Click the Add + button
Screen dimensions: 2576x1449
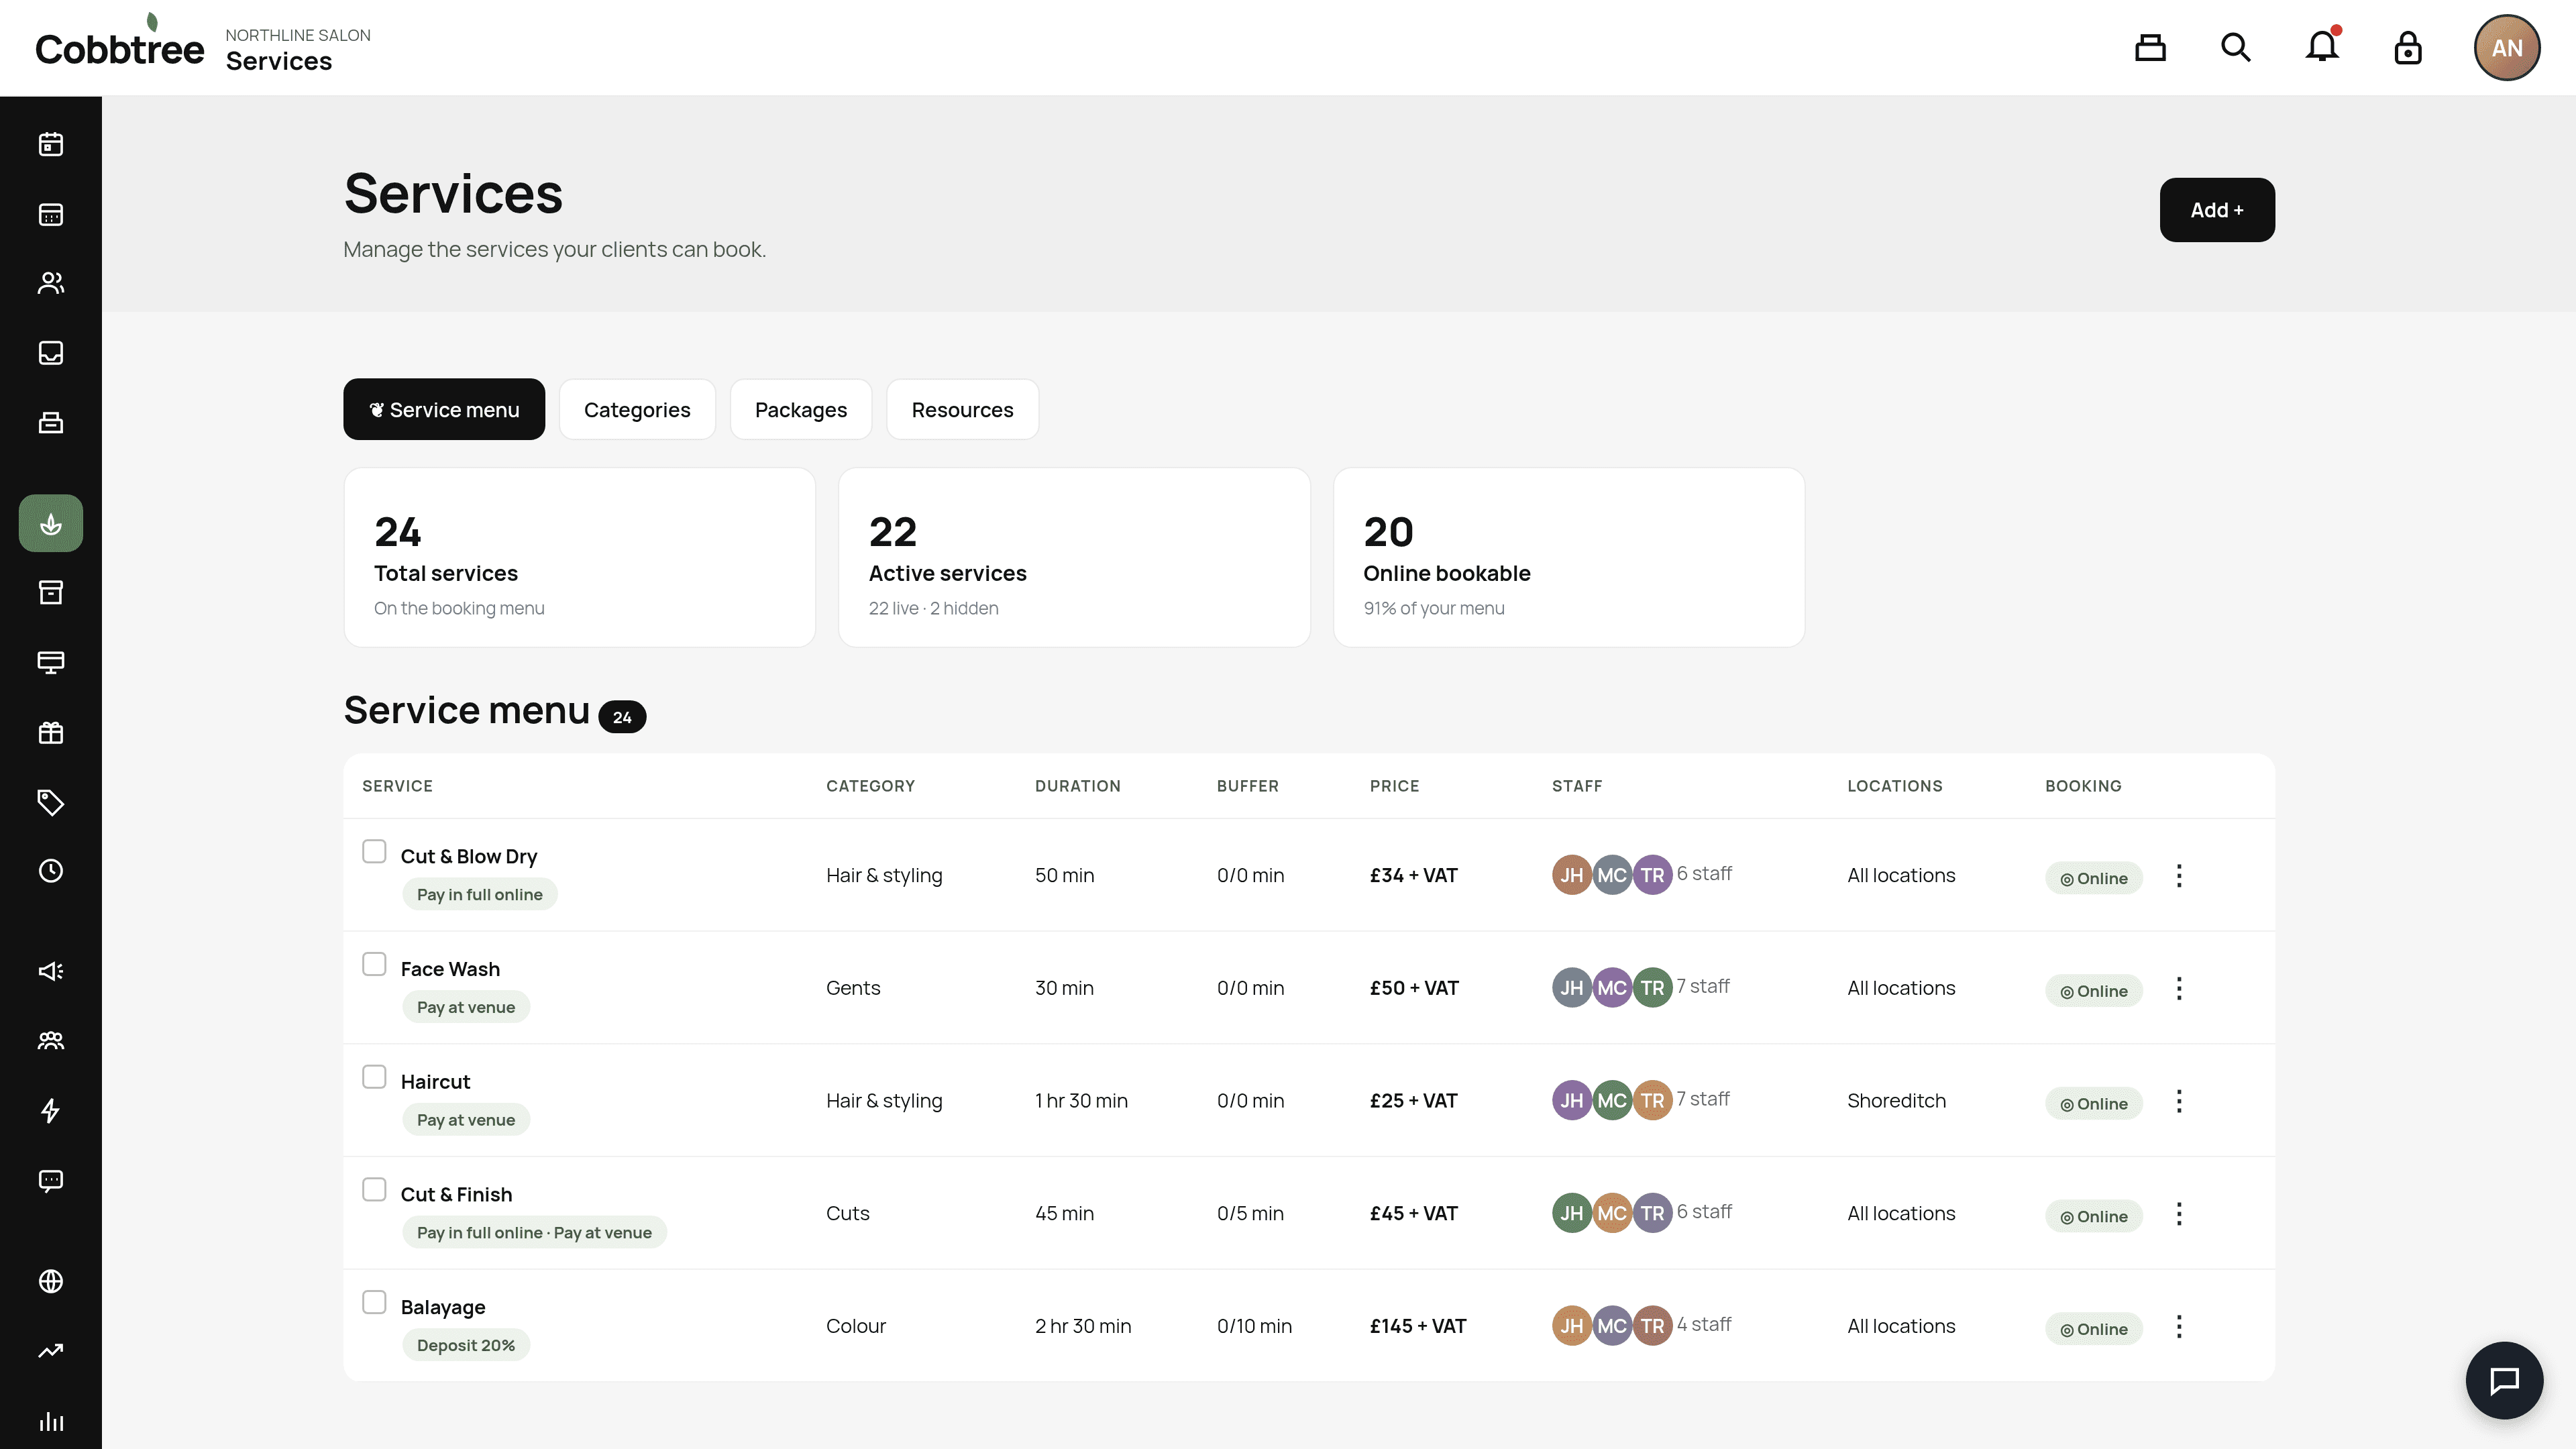2217,210
